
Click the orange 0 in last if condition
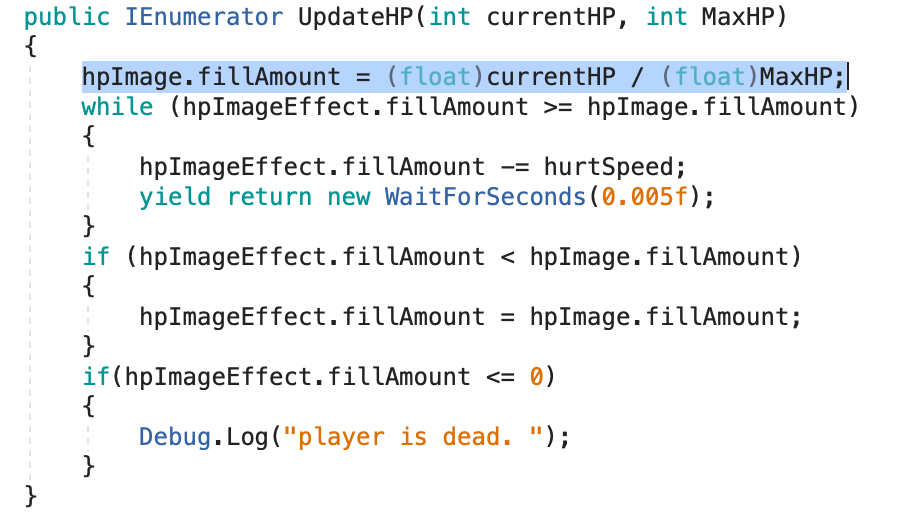tap(536, 377)
